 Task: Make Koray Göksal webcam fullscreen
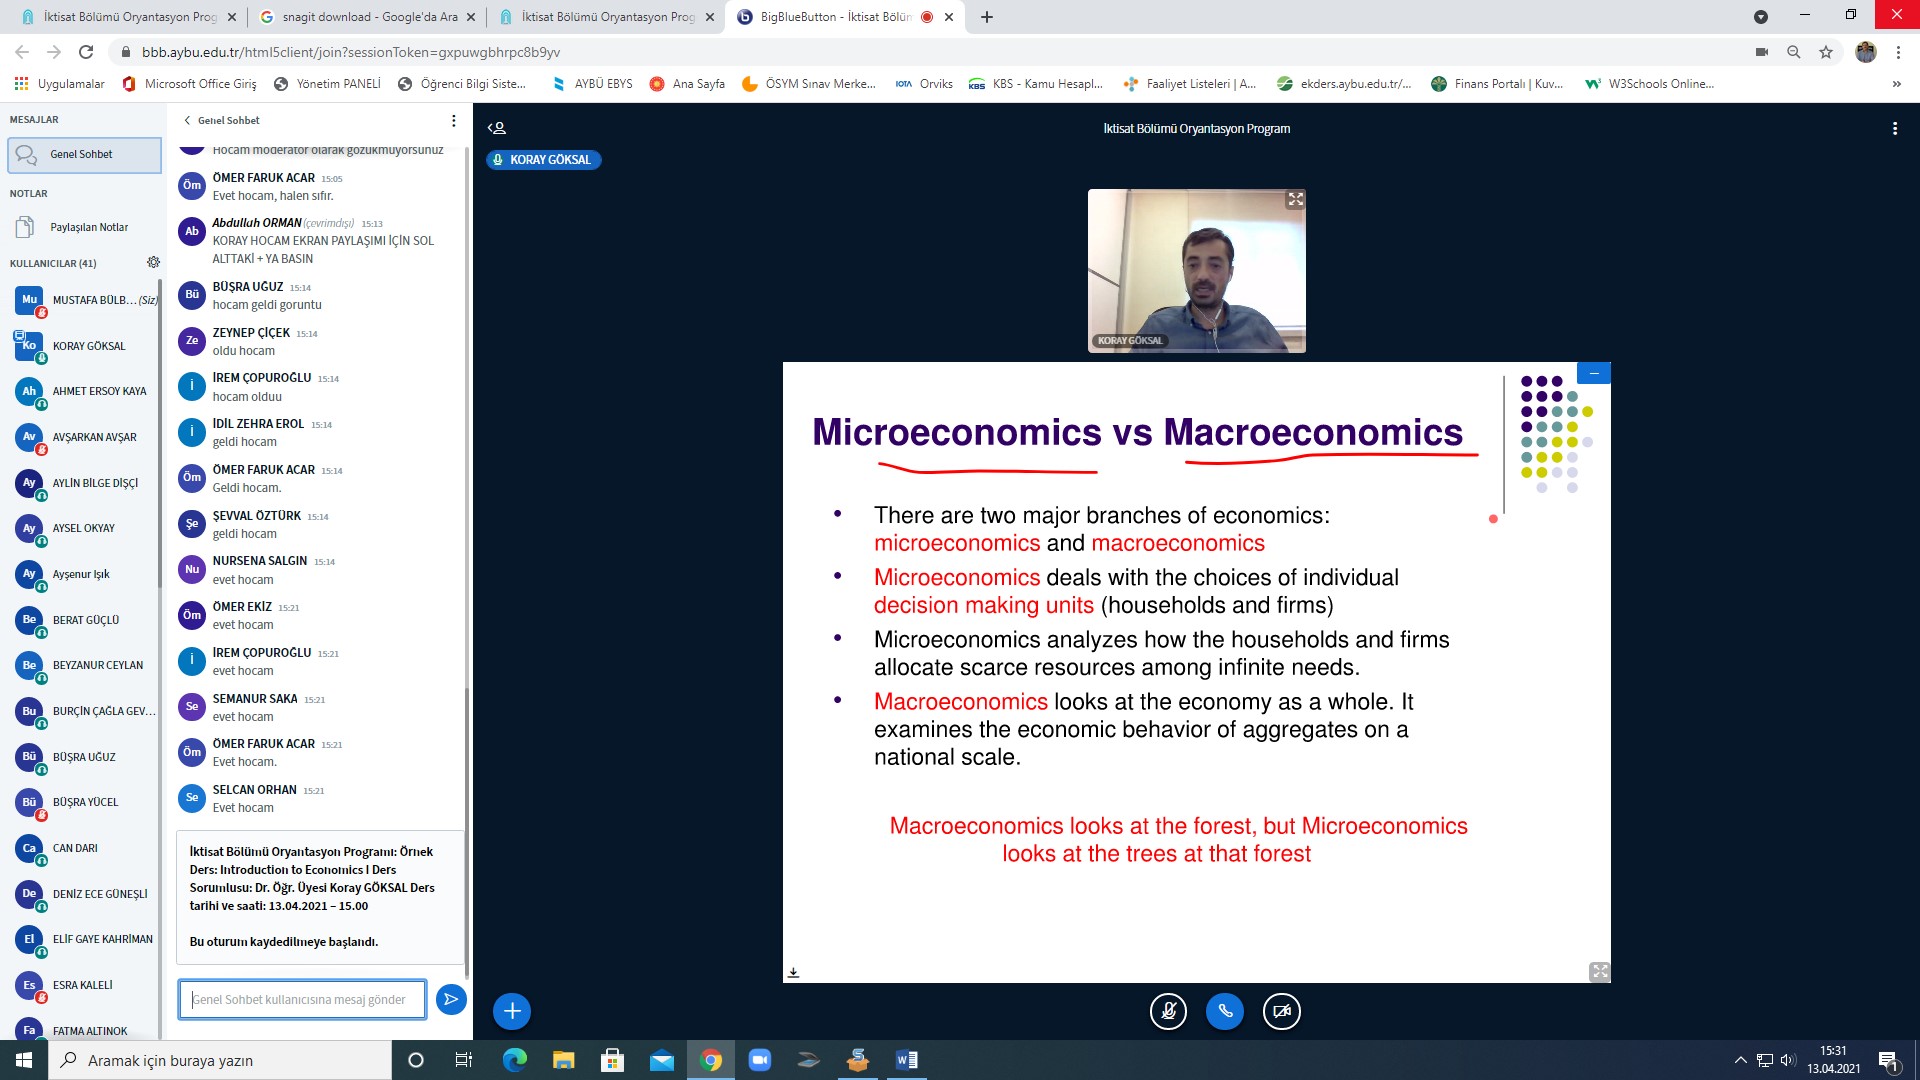pyautogui.click(x=1295, y=199)
